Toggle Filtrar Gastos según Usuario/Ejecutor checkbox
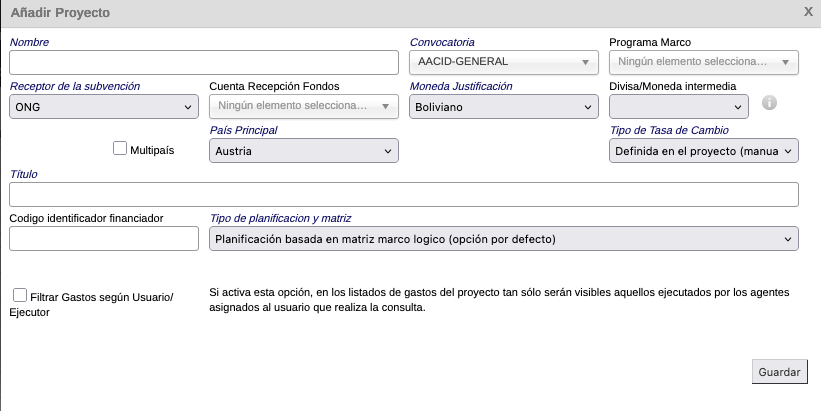This screenshot has height=411, width=821. [x=20, y=295]
